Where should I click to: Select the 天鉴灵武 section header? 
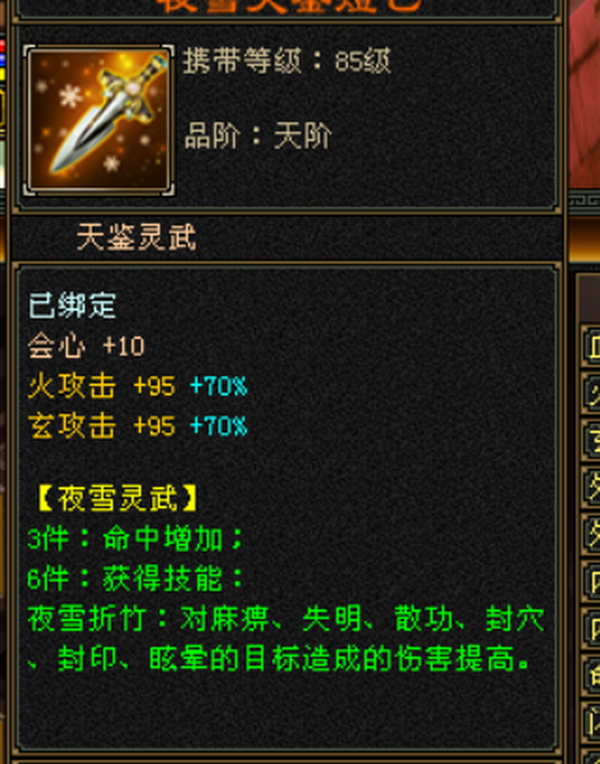coord(136,237)
